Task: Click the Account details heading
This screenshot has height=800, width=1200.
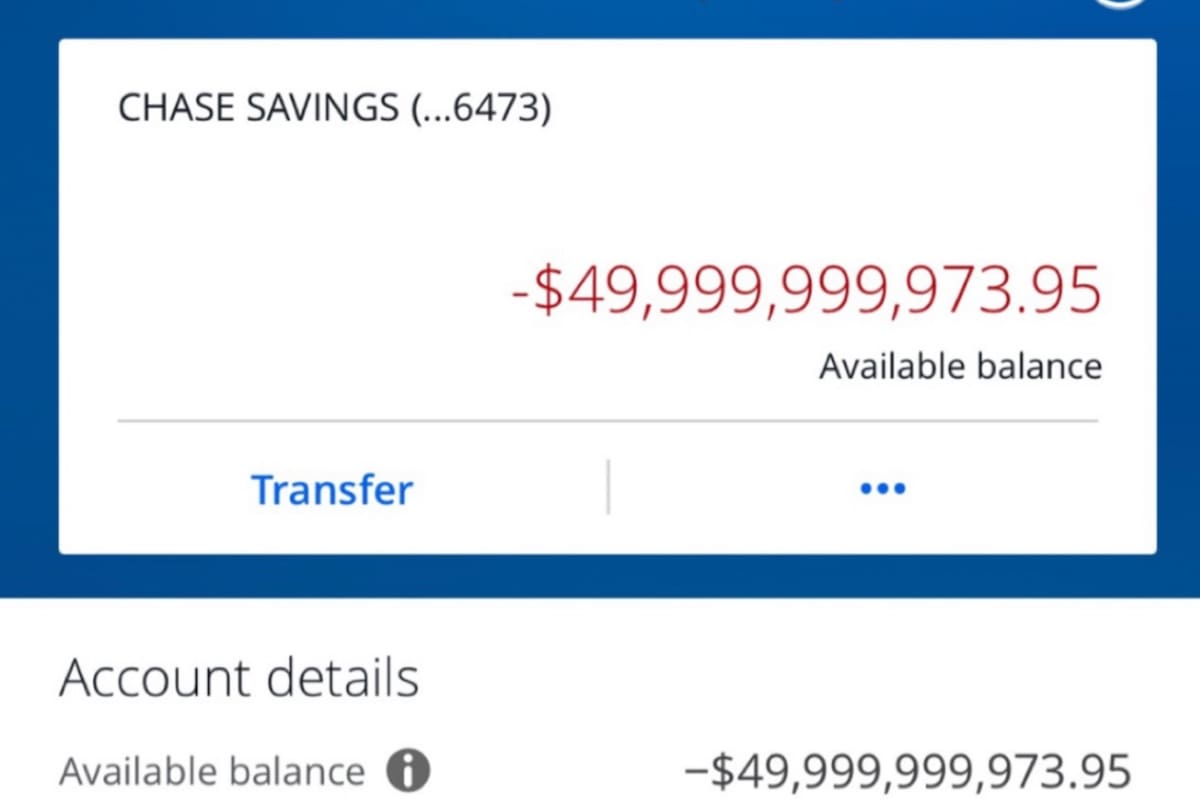Action: [239, 678]
